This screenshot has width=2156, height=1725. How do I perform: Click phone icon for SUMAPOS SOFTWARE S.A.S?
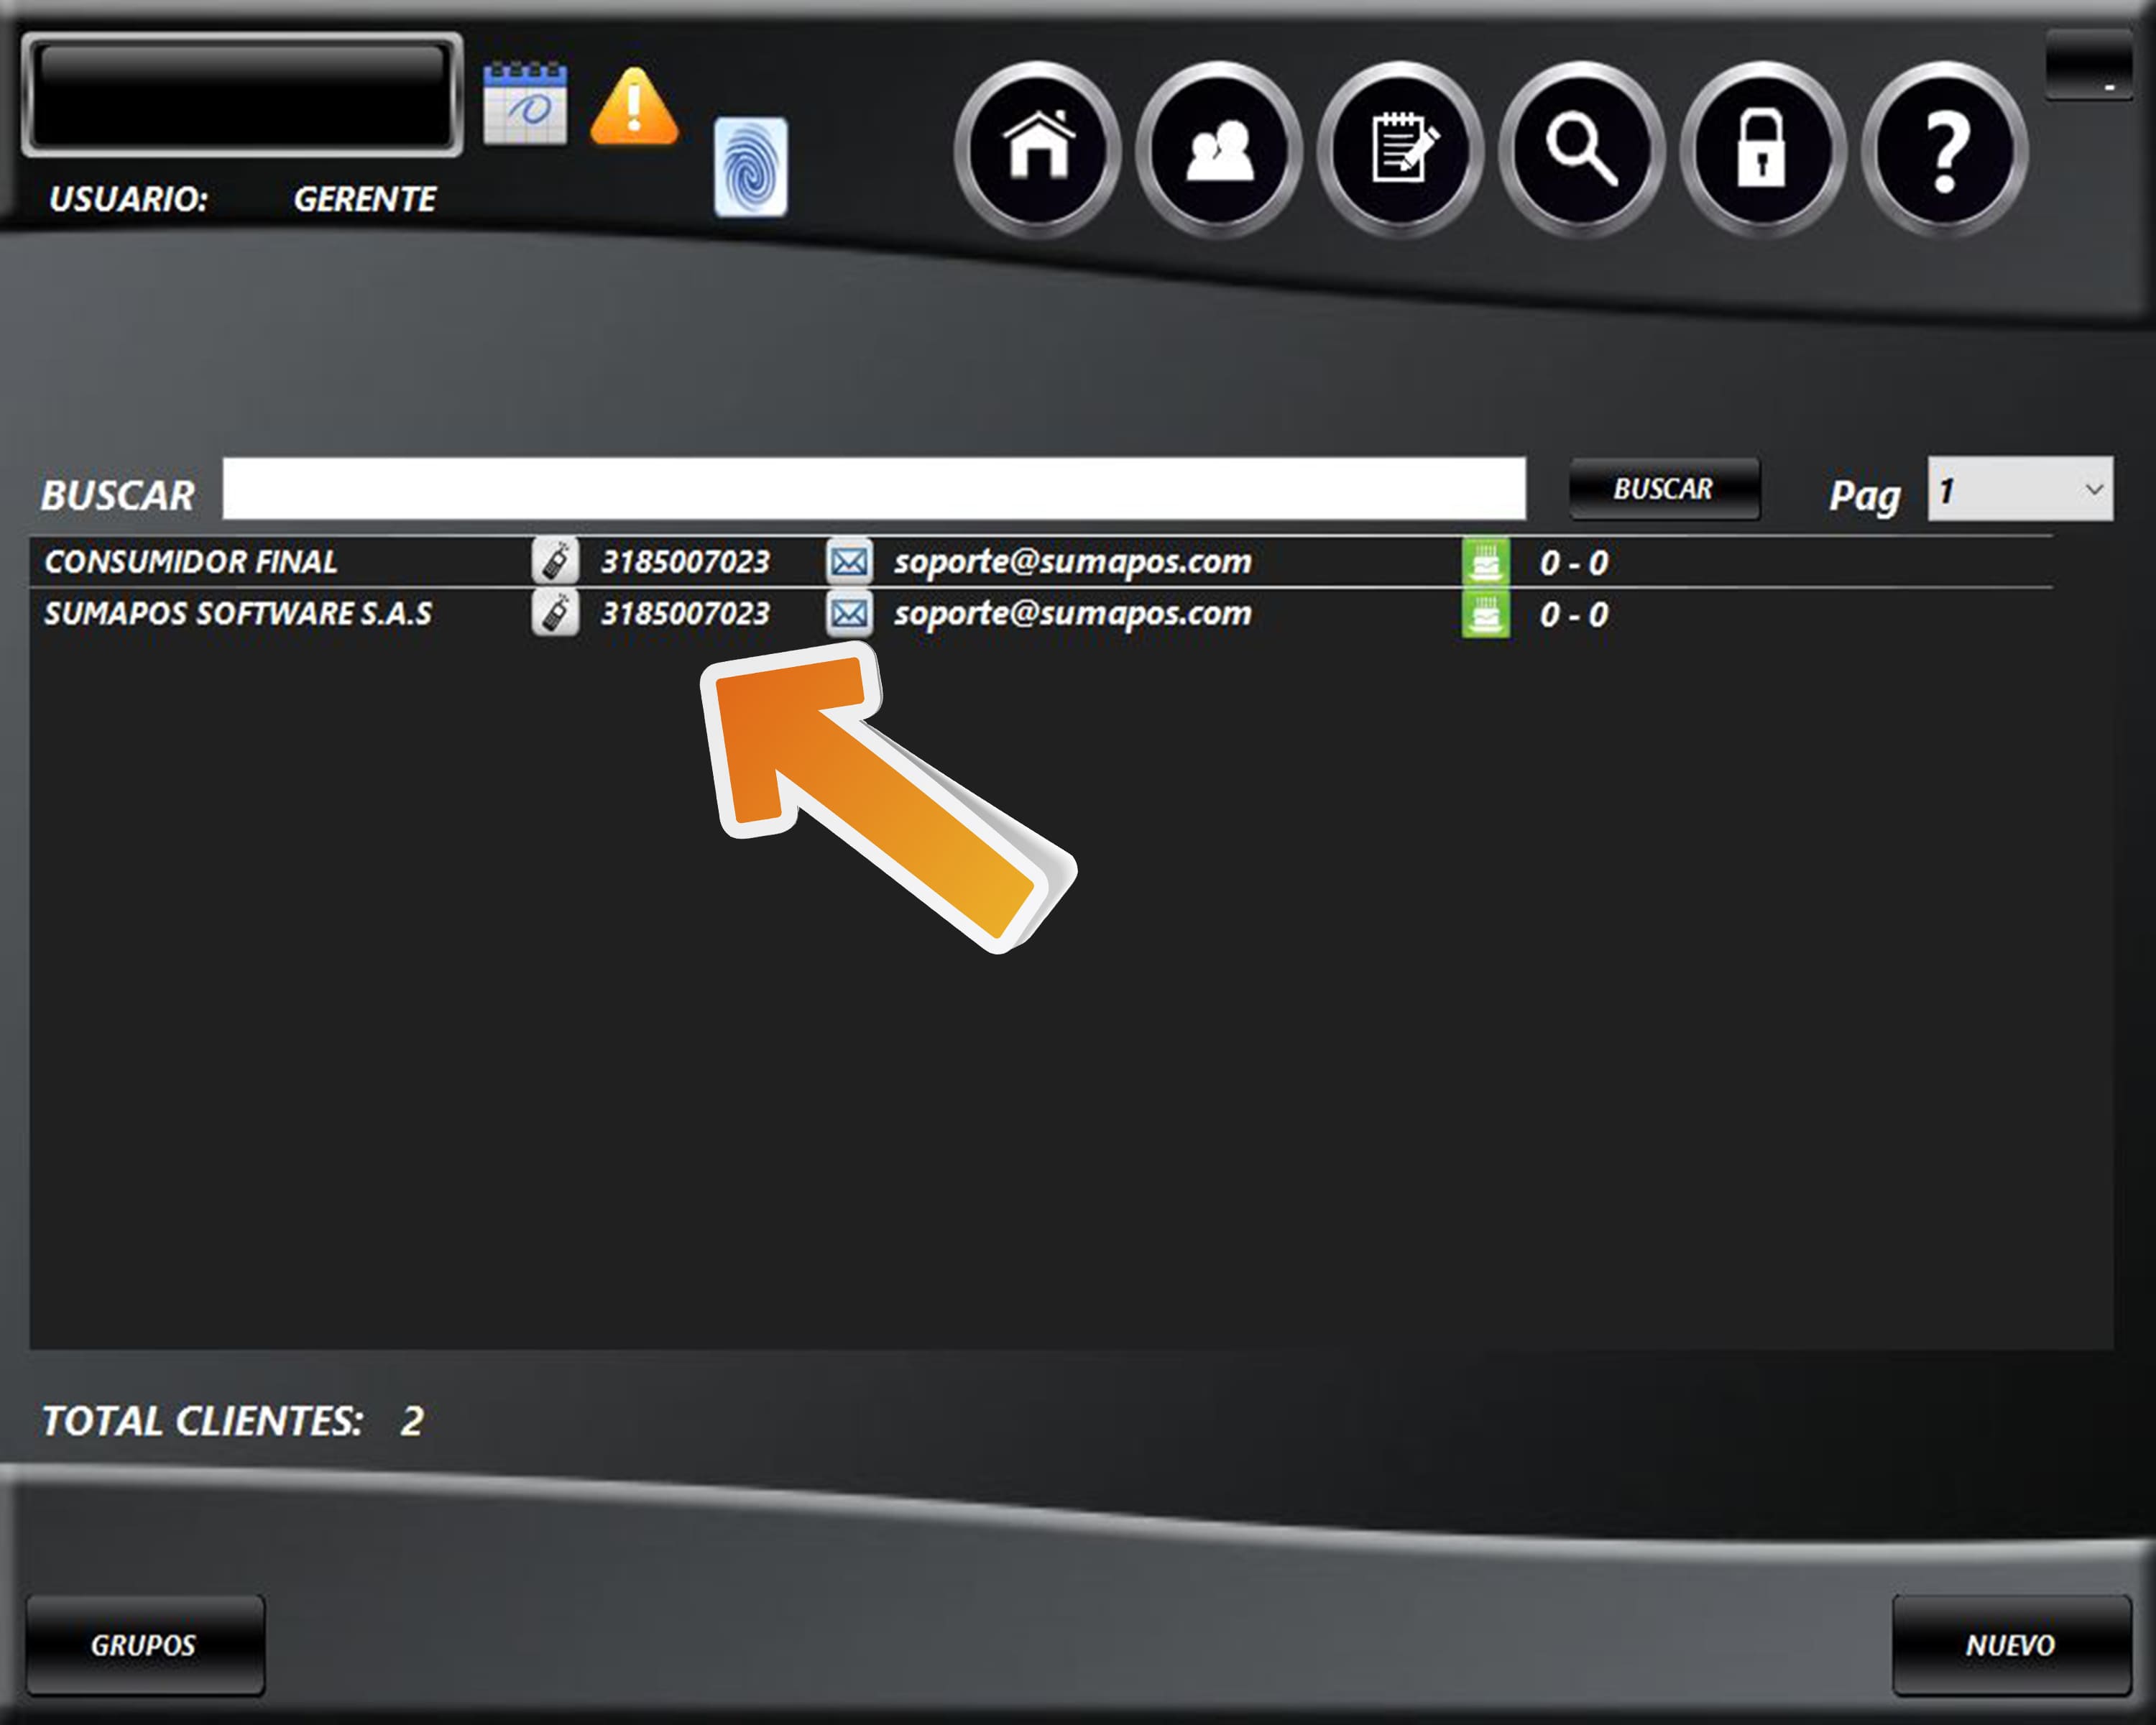(555, 613)
